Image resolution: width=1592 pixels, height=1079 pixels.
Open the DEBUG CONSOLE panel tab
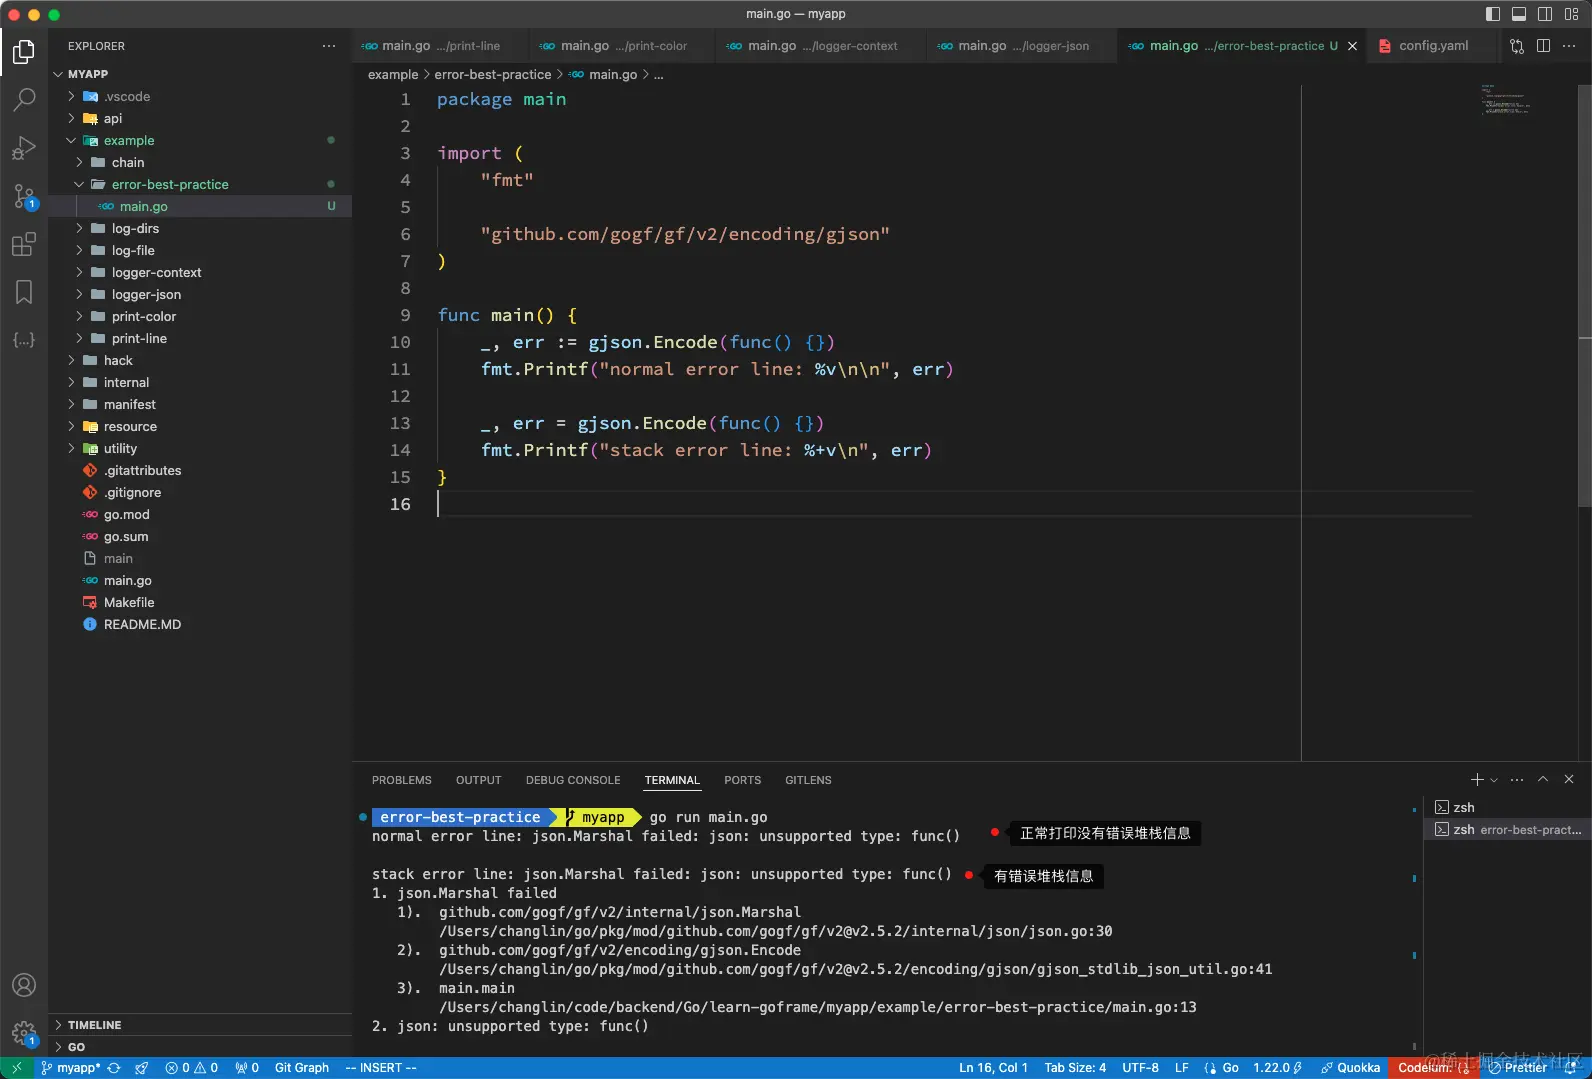(573, 780)
